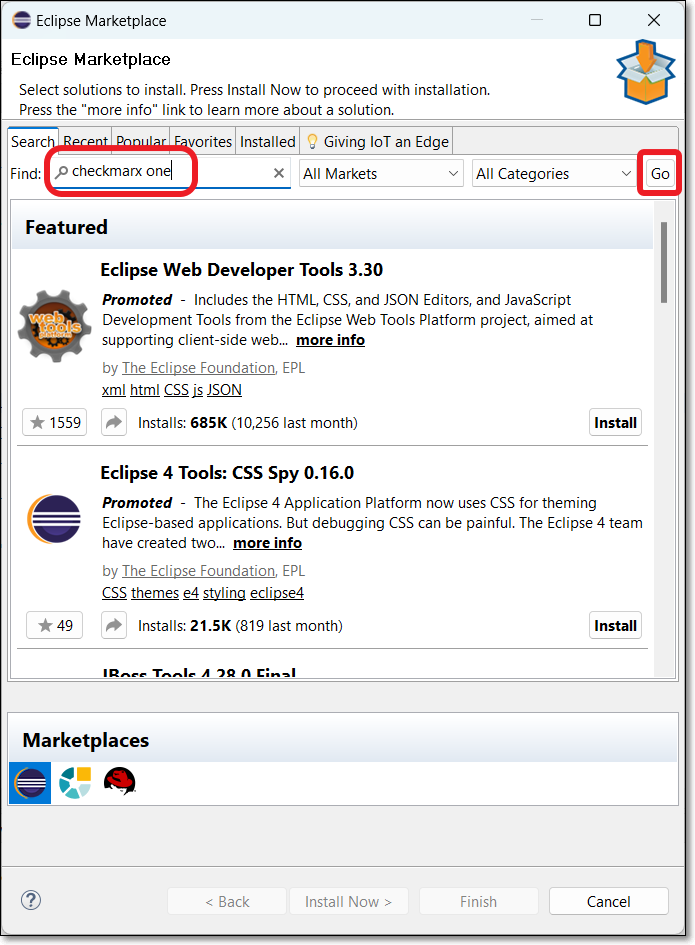Click the js tag link
695x945 pixels.
(x=198, y=390)
